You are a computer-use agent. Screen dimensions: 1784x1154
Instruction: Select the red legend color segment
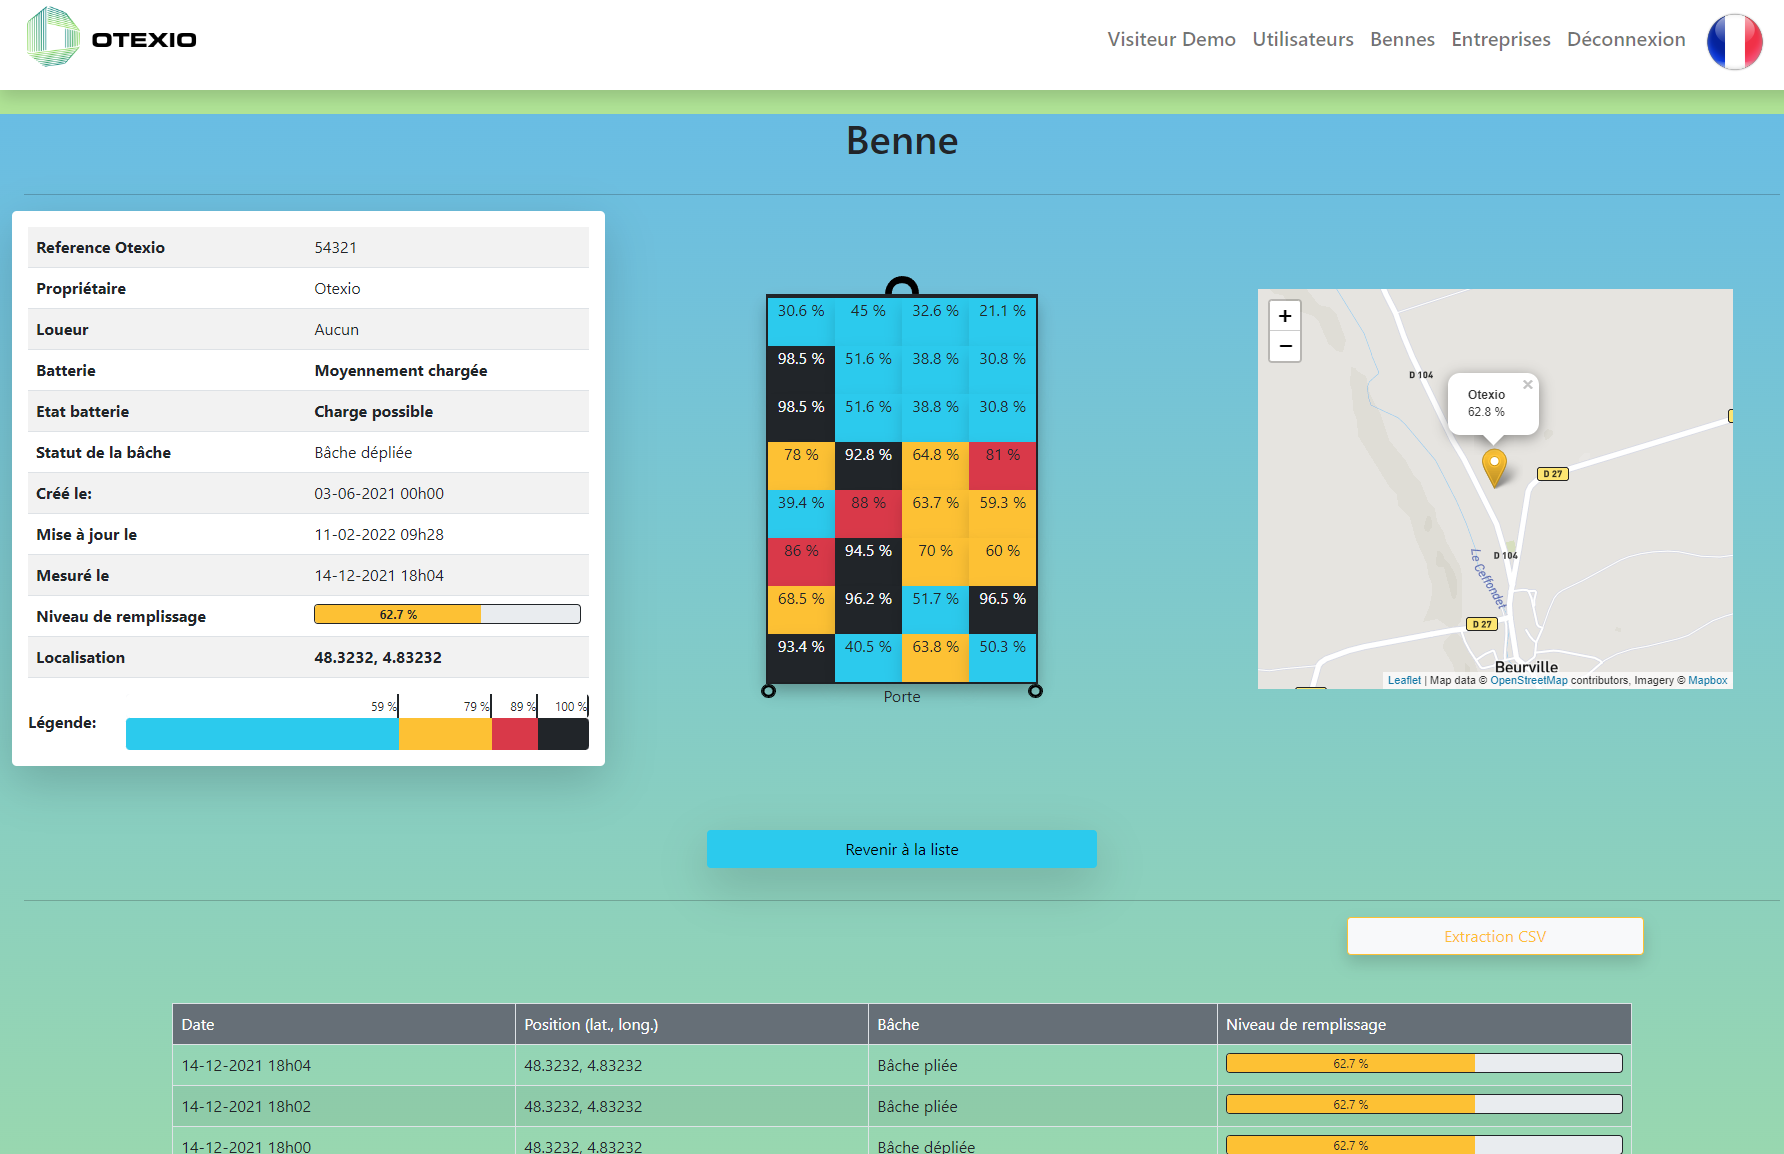point(514,733)
